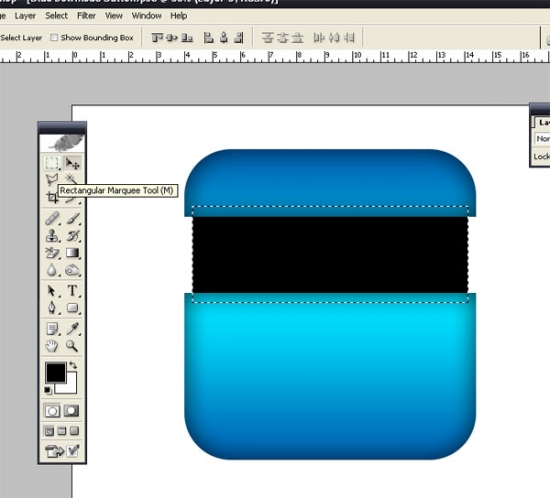Viewport: 550px width, 498px height.
Task: Click the horizontal ruler above the canvas
Action: [275, 56]
